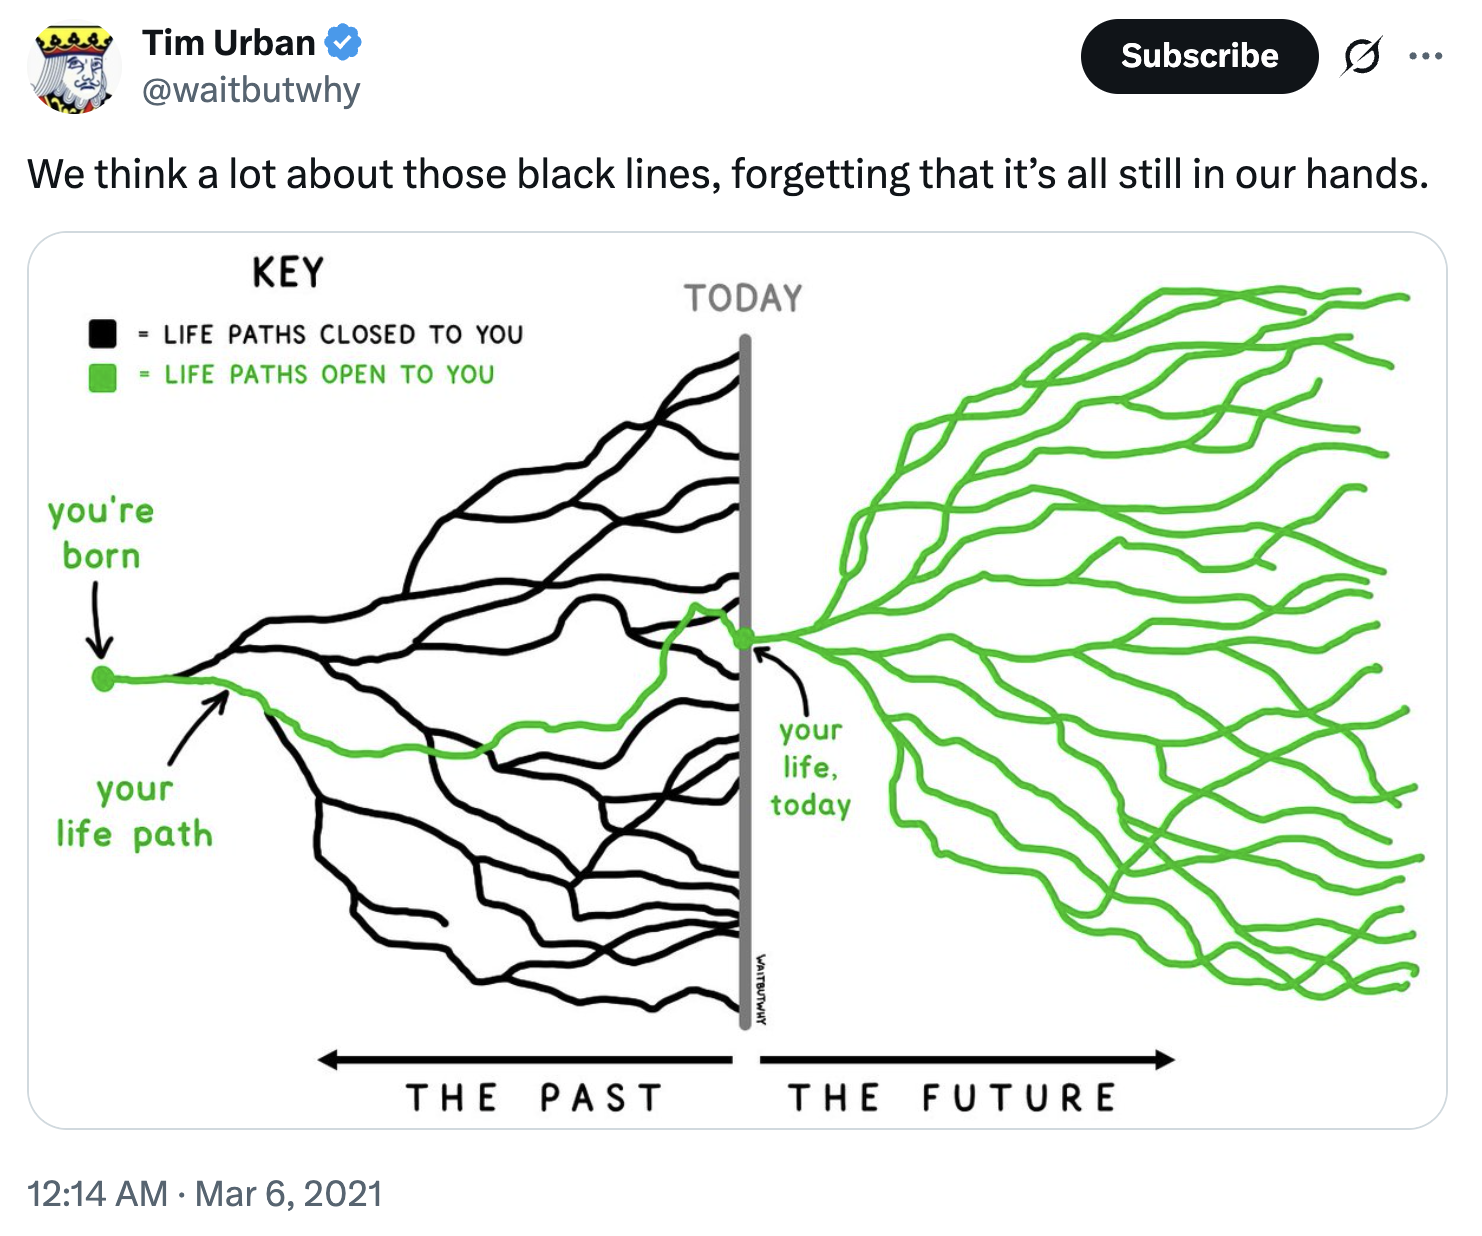Viewport: 1482px width, 1236px height.
Task: Click Tim Urban's profile avatar
Action: click(73, 69)
